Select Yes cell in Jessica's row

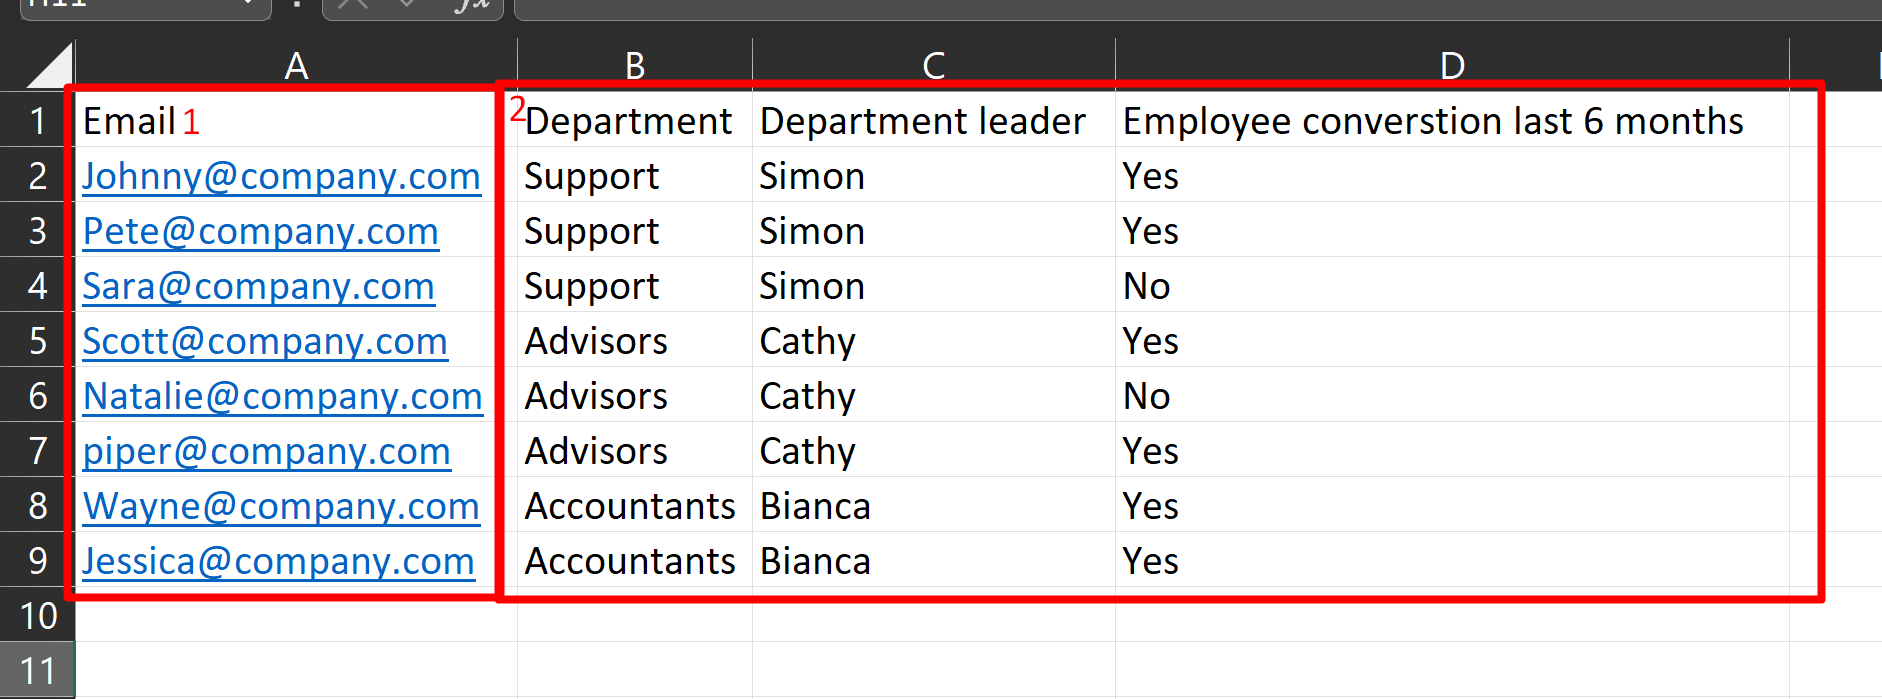(x=1452, y=560)
